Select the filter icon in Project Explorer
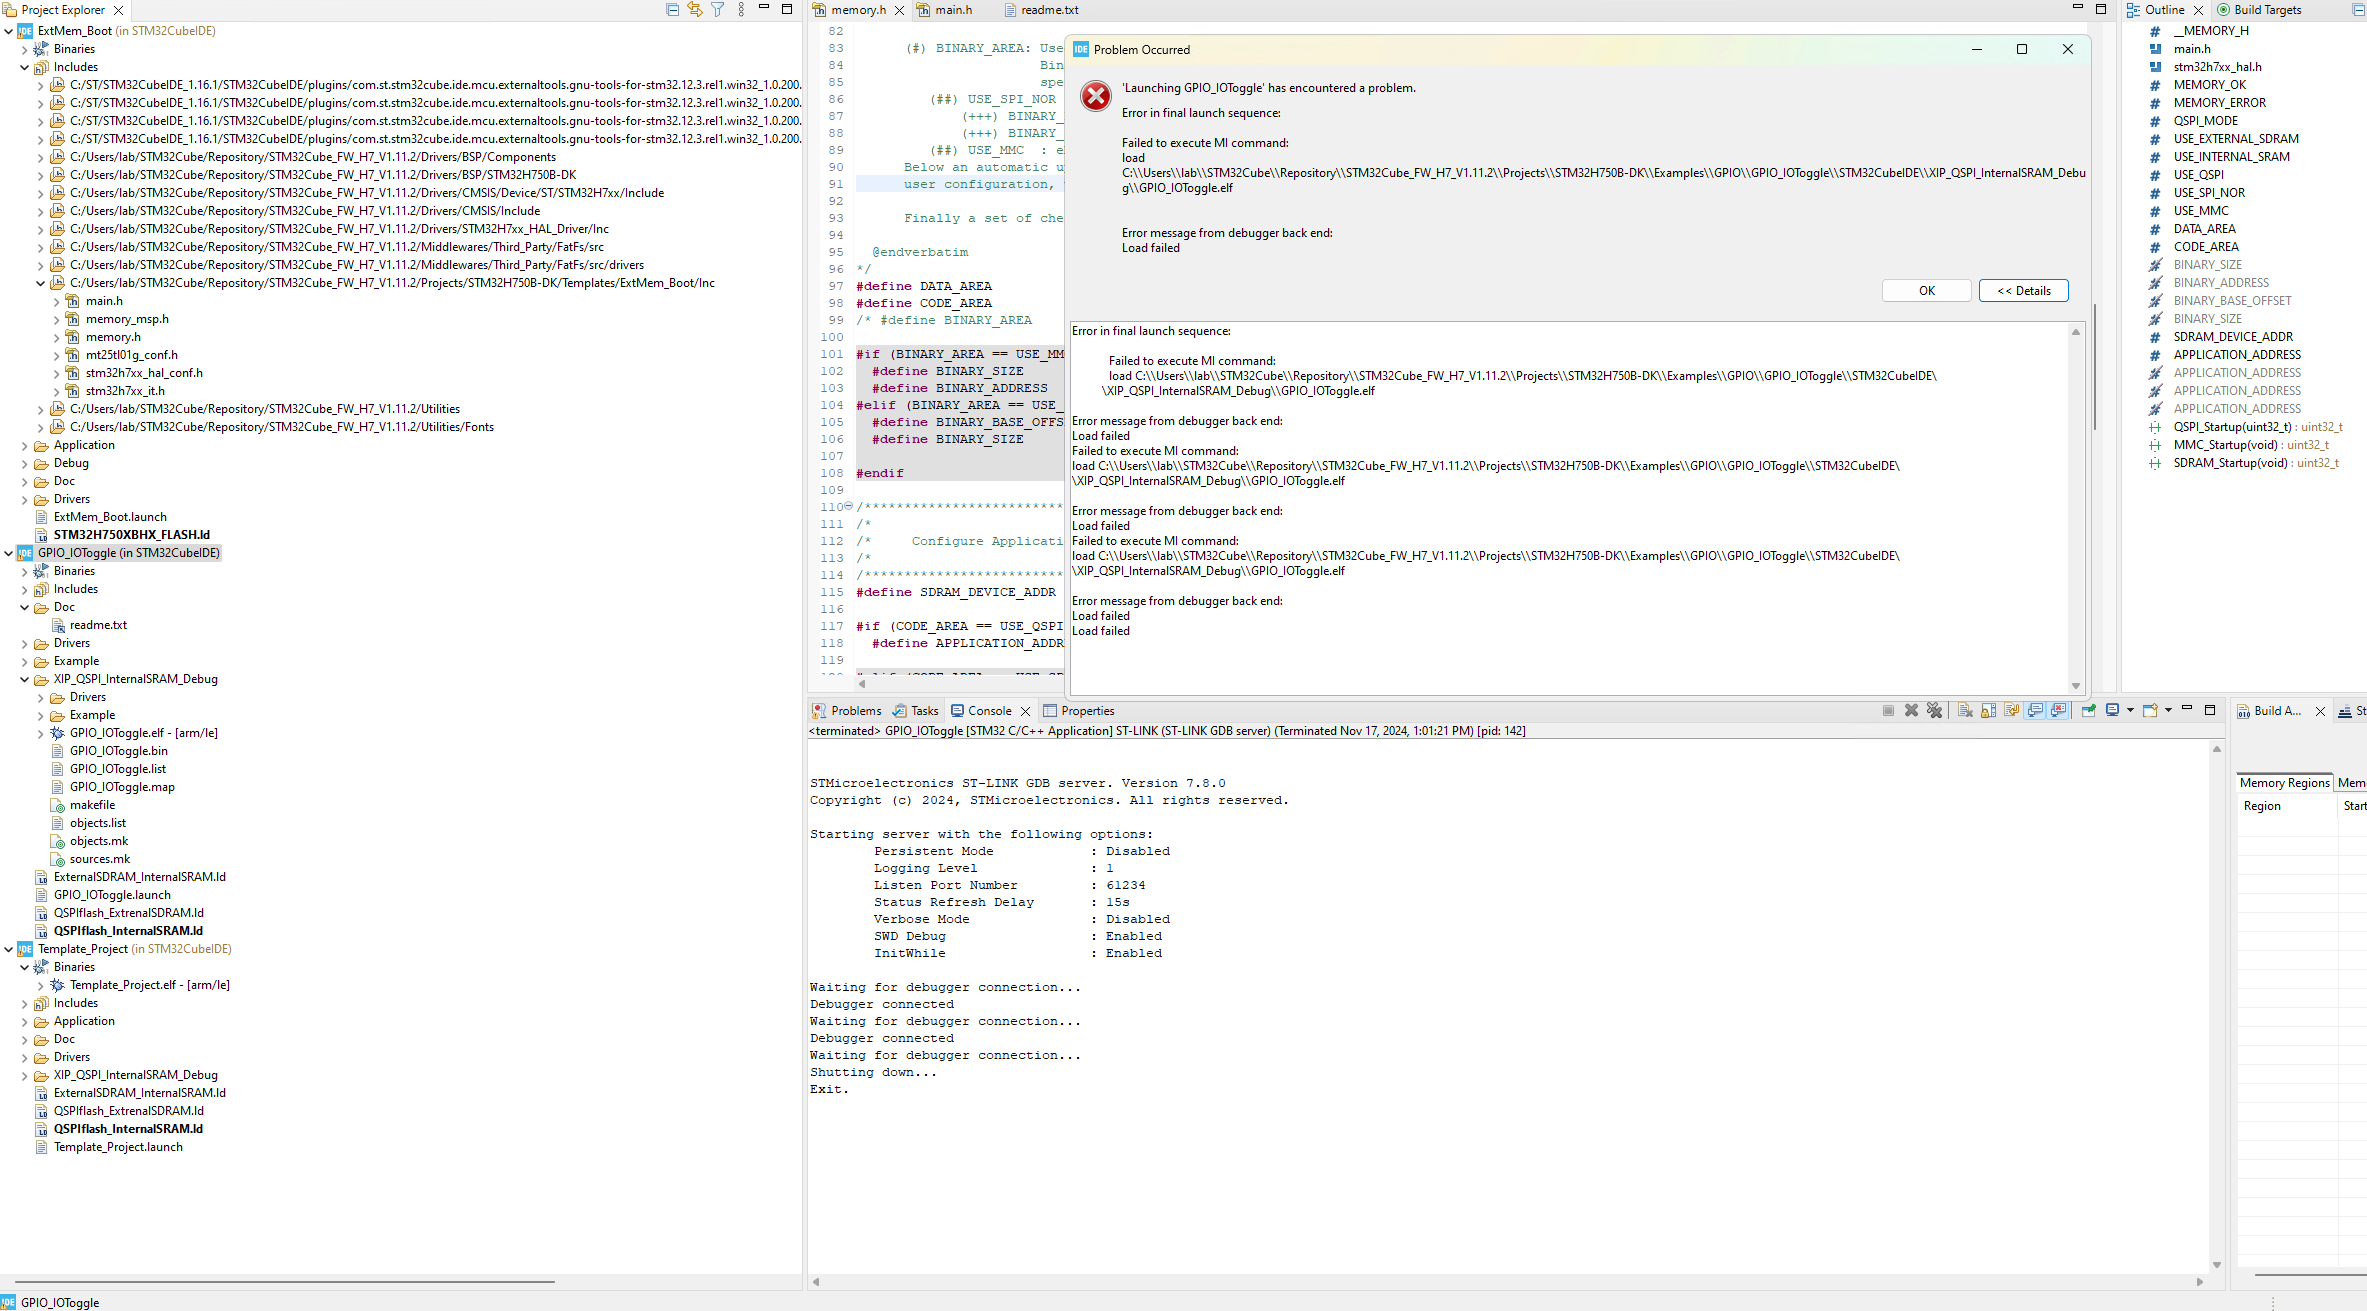This screenshot has height=1311, width=2367. pos(717,9)
